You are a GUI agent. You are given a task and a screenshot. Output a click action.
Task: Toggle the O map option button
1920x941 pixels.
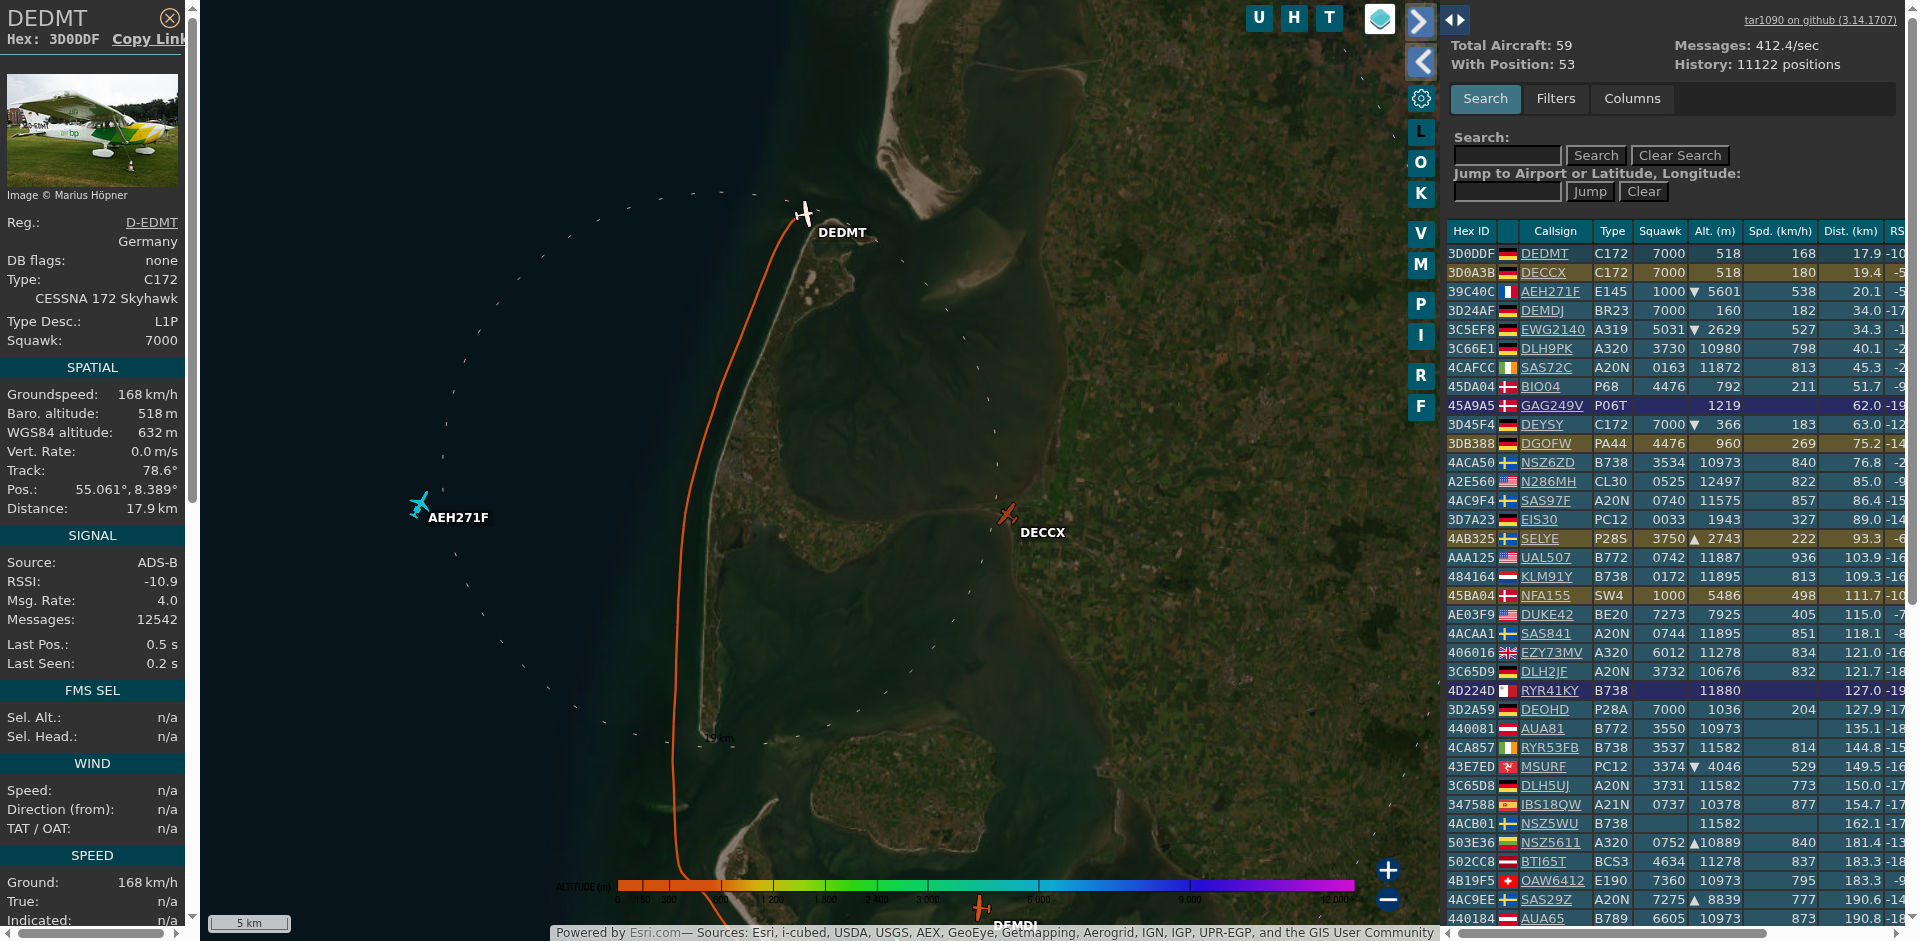click(1421, 163)
